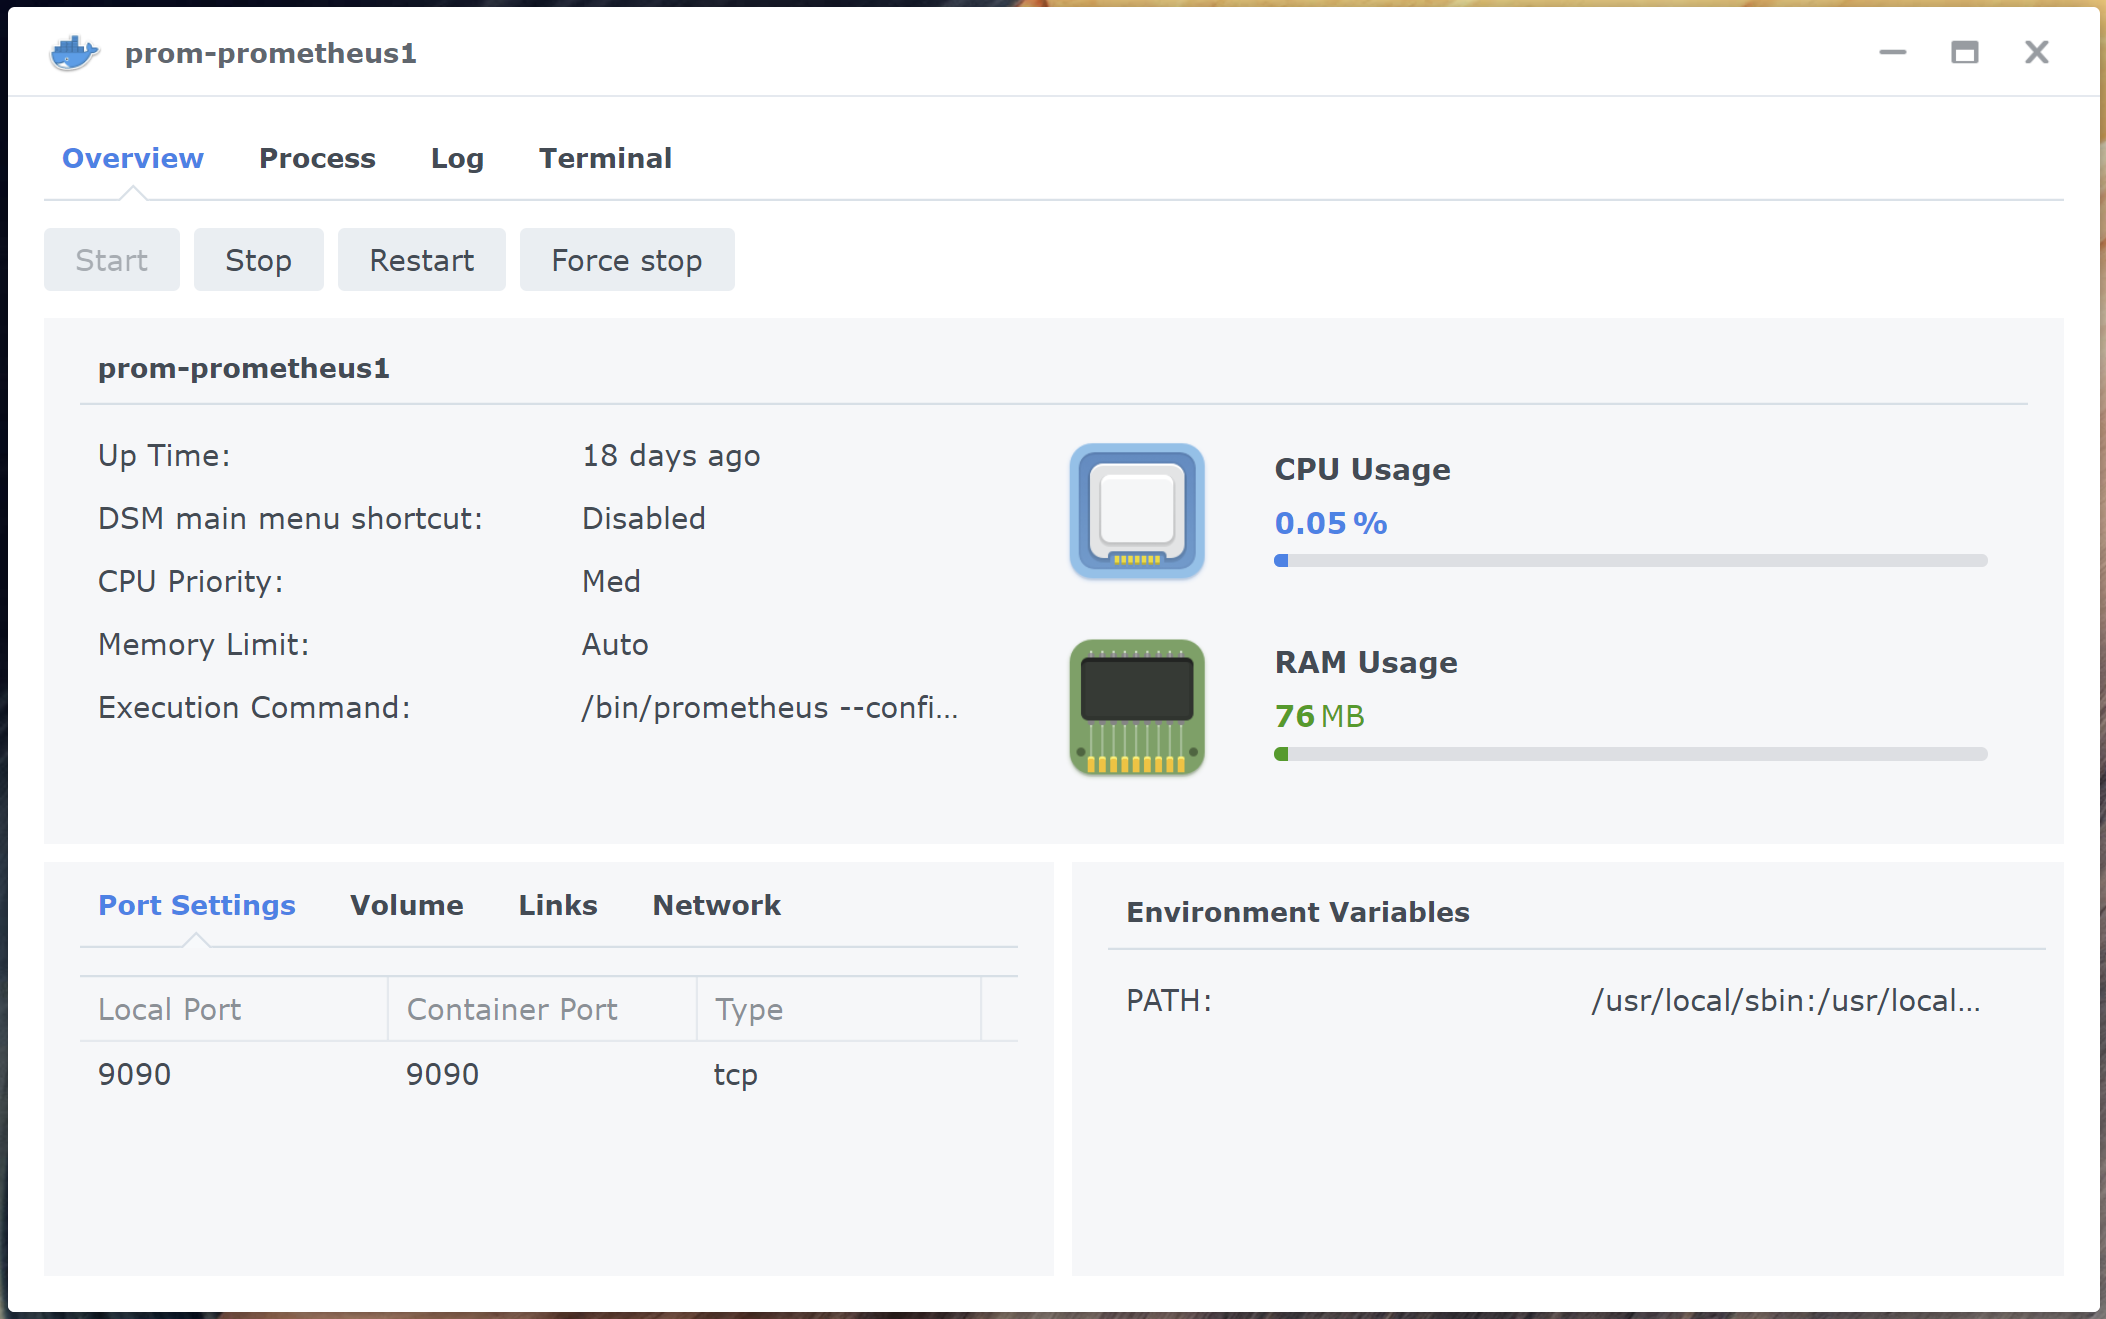View the Network tab

click(716, 905)
